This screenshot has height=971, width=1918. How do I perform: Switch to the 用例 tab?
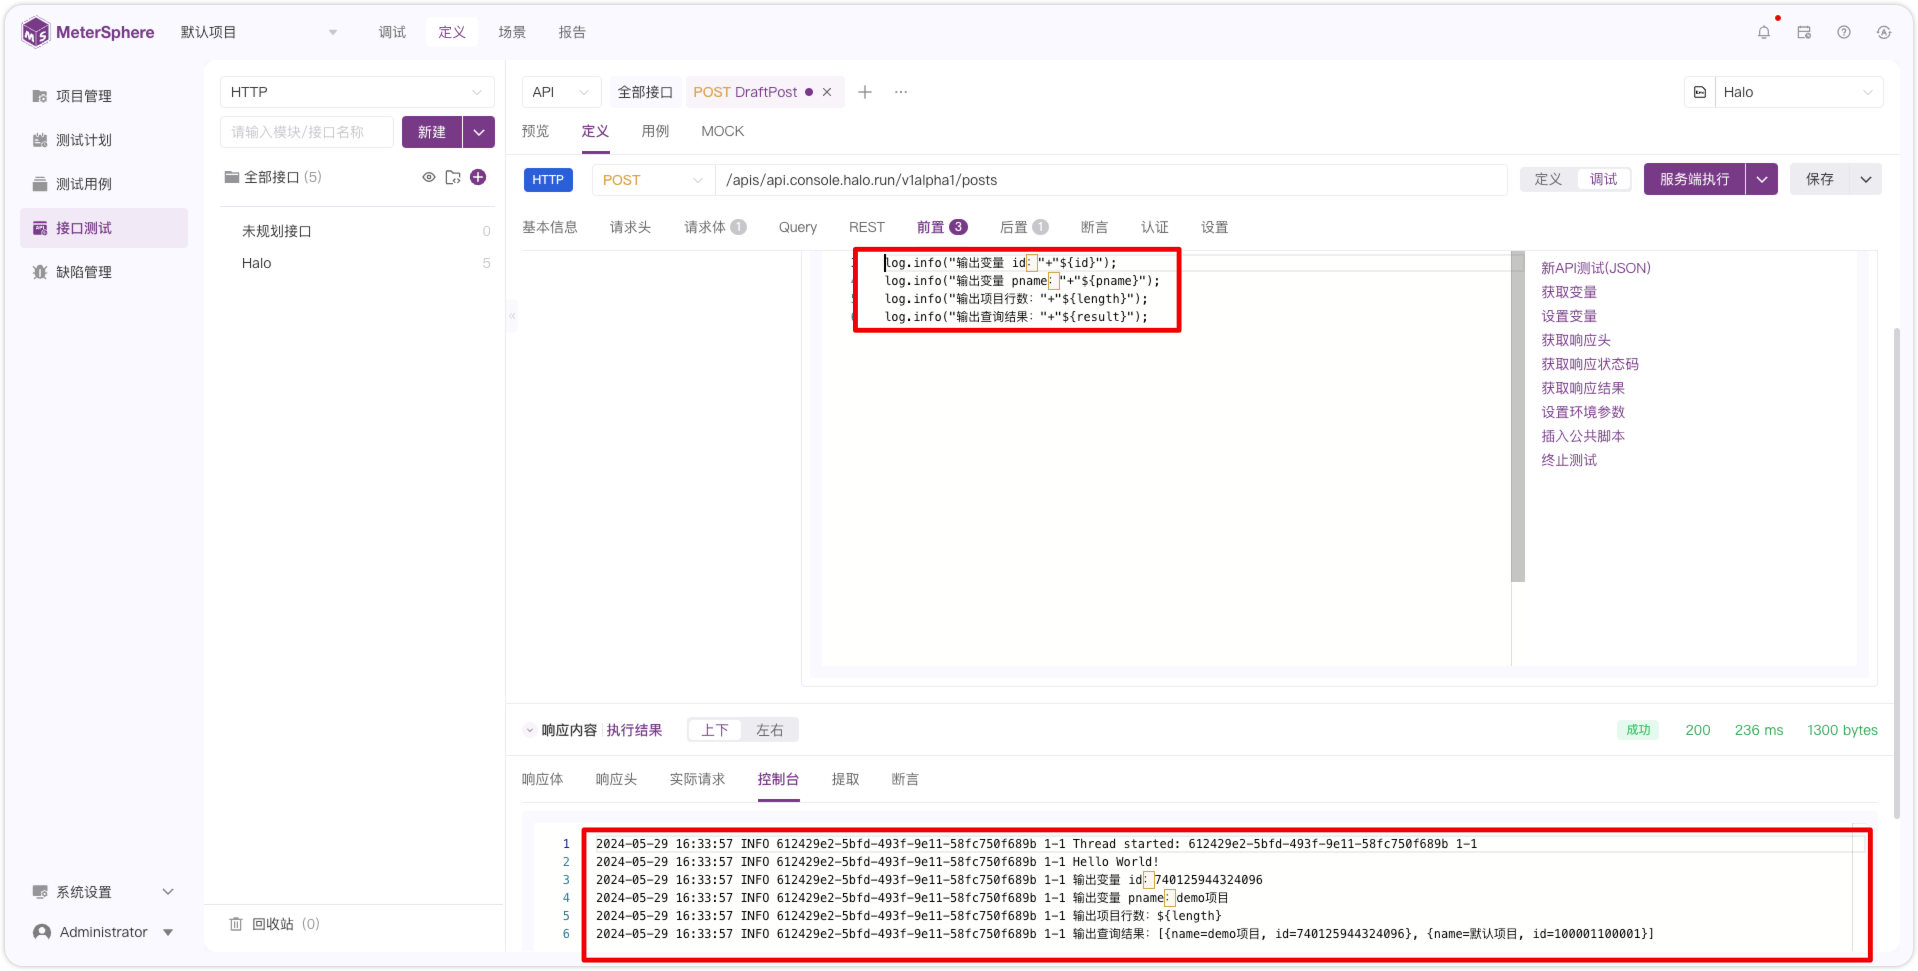(655, 131)
